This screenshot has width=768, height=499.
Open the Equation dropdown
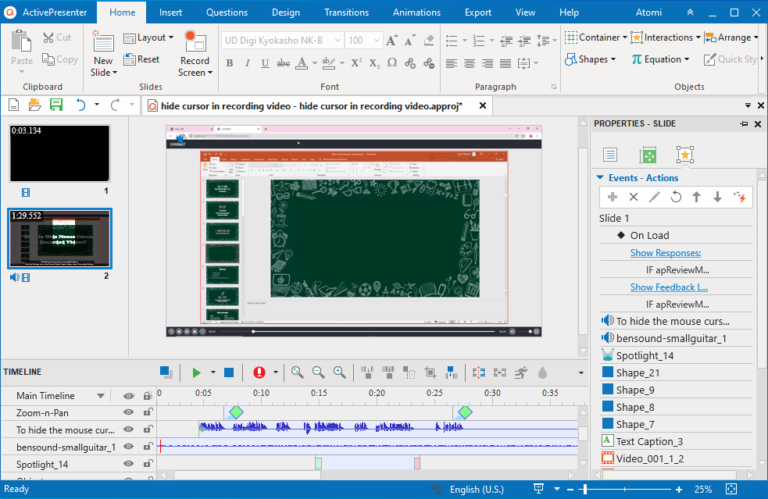tap(687, 59)
